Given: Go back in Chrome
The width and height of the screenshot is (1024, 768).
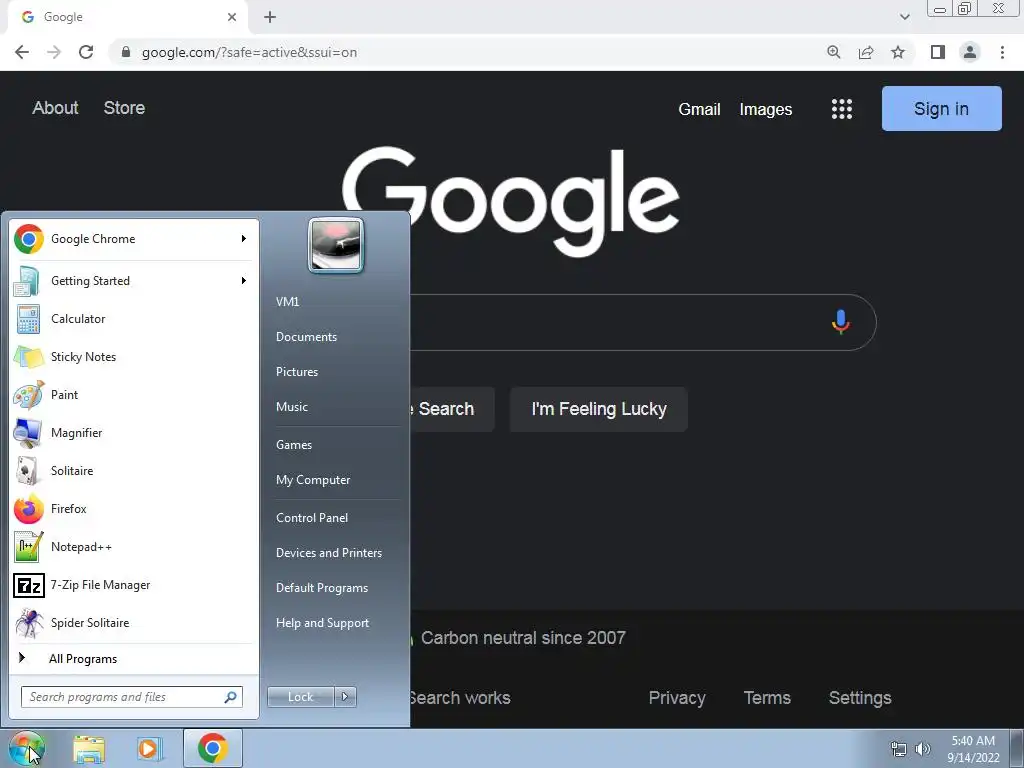Looking at the screenshot, I should point(22,52).
